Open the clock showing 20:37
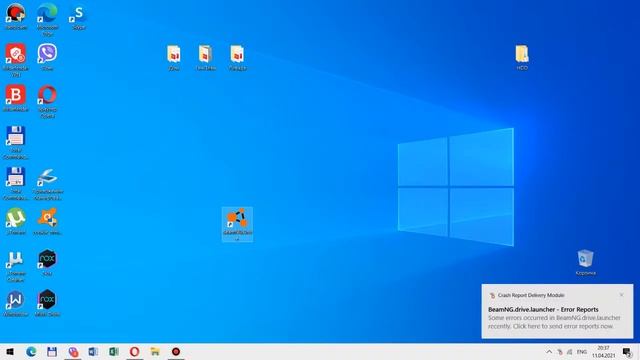 click(604, 352)
